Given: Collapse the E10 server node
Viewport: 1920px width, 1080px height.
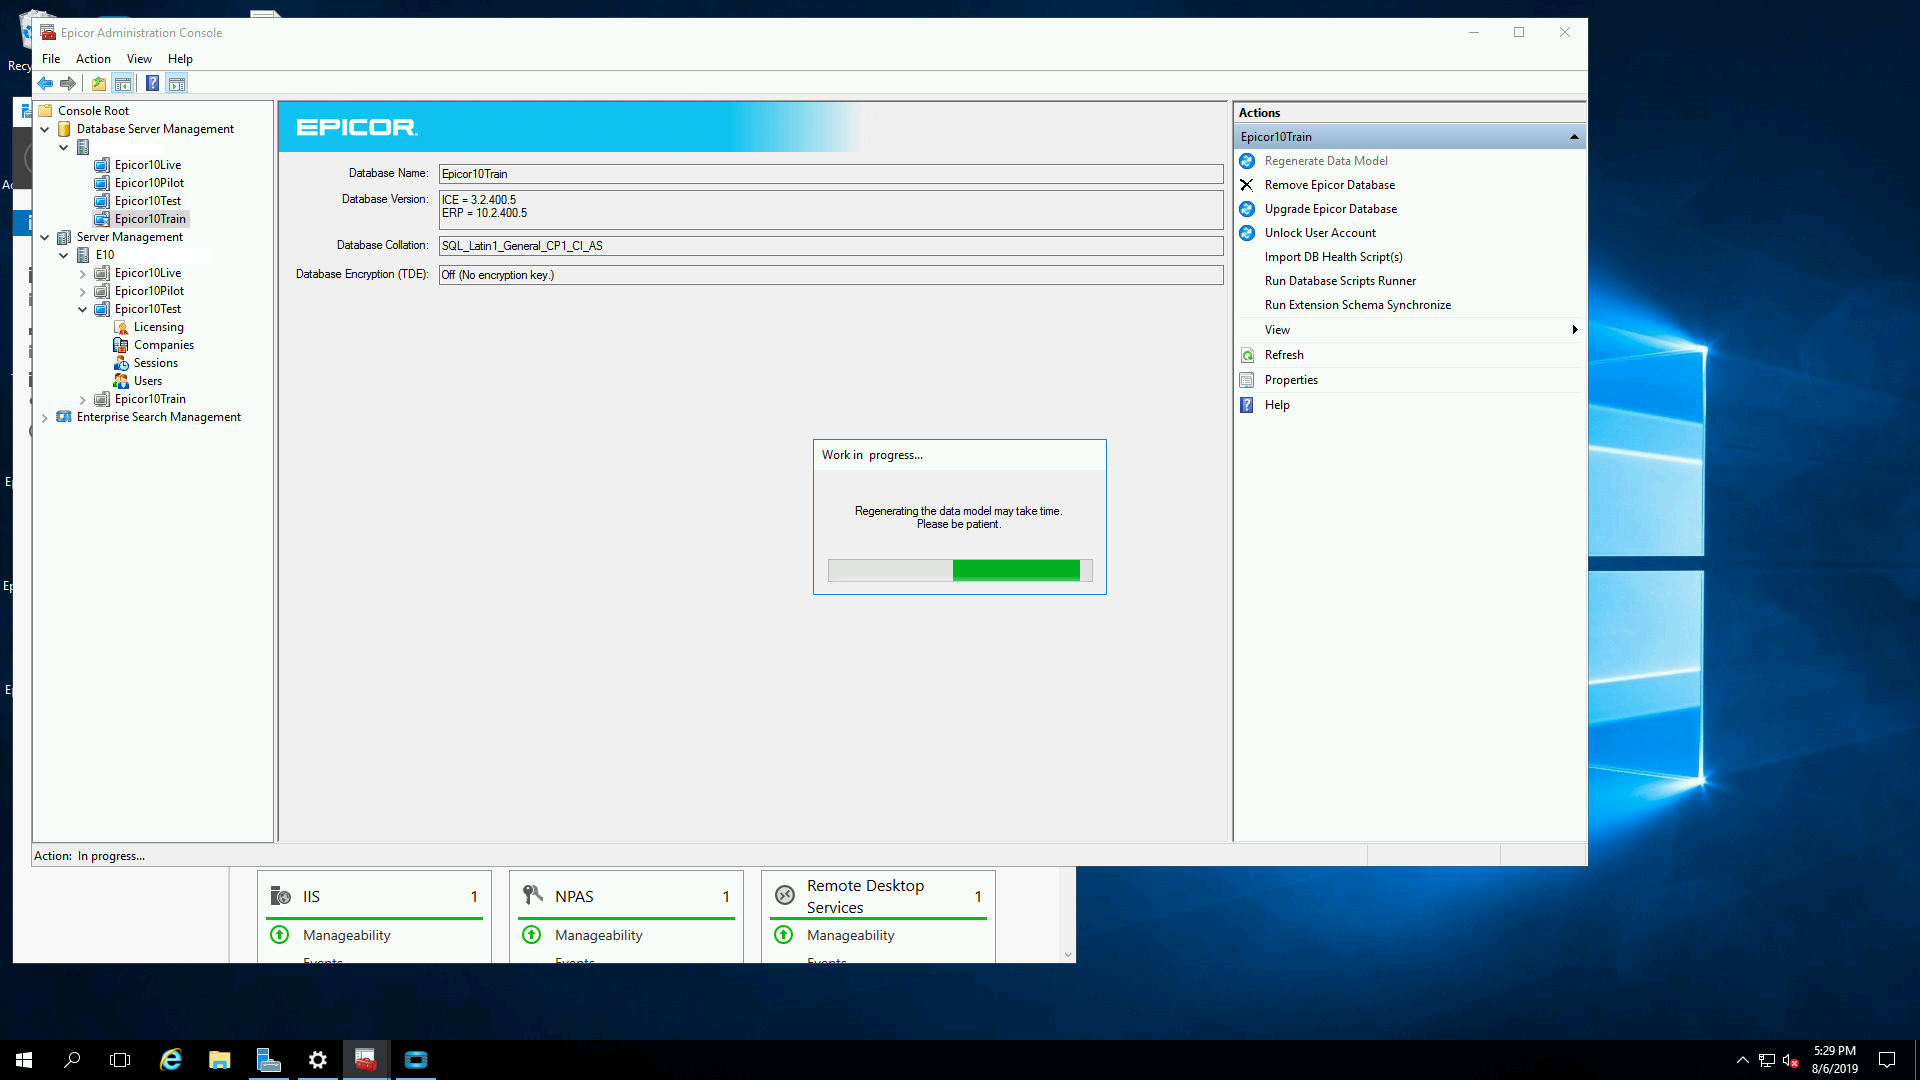Looking at the screenshot, I should point(64,255).
